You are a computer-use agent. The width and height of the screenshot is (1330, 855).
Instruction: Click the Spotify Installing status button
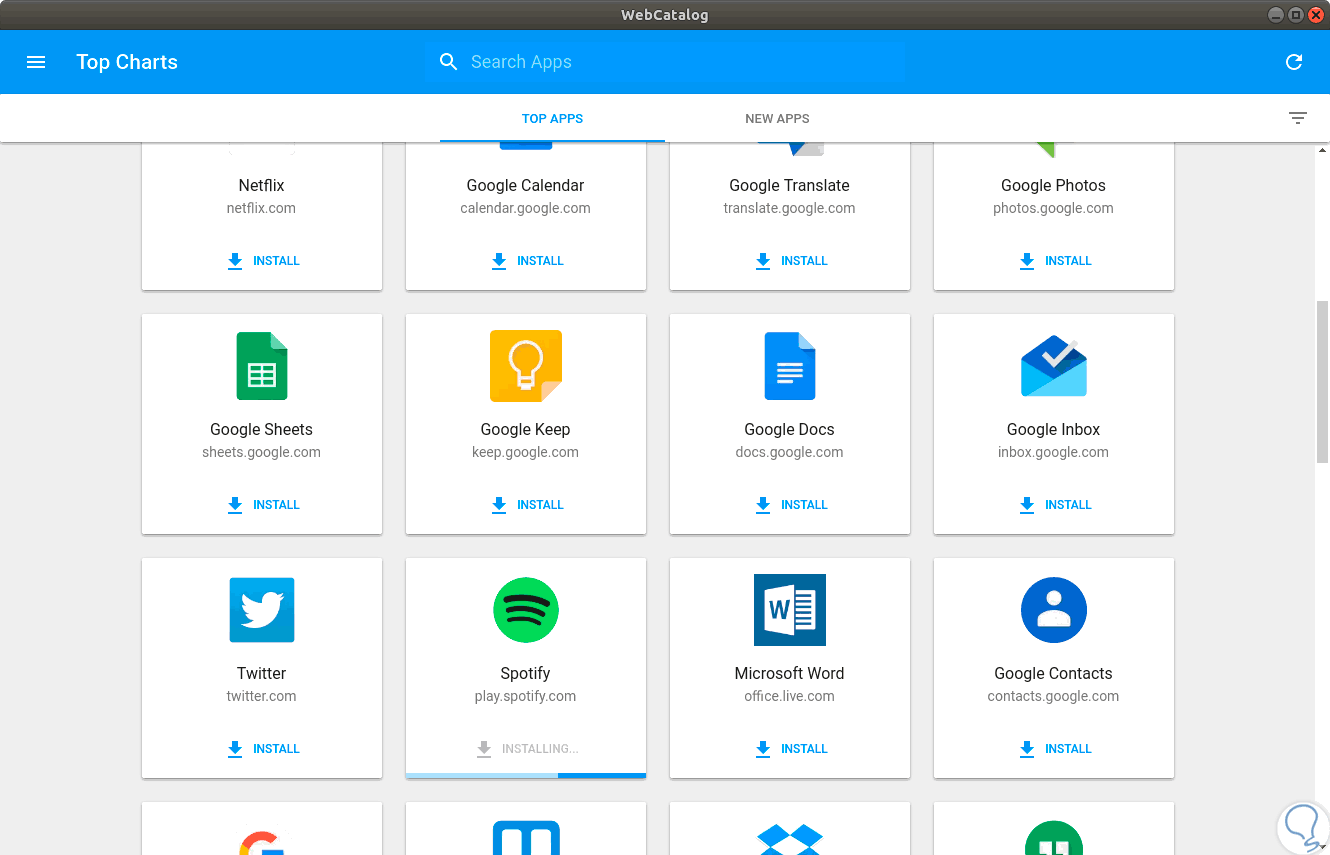click(526, 749)
